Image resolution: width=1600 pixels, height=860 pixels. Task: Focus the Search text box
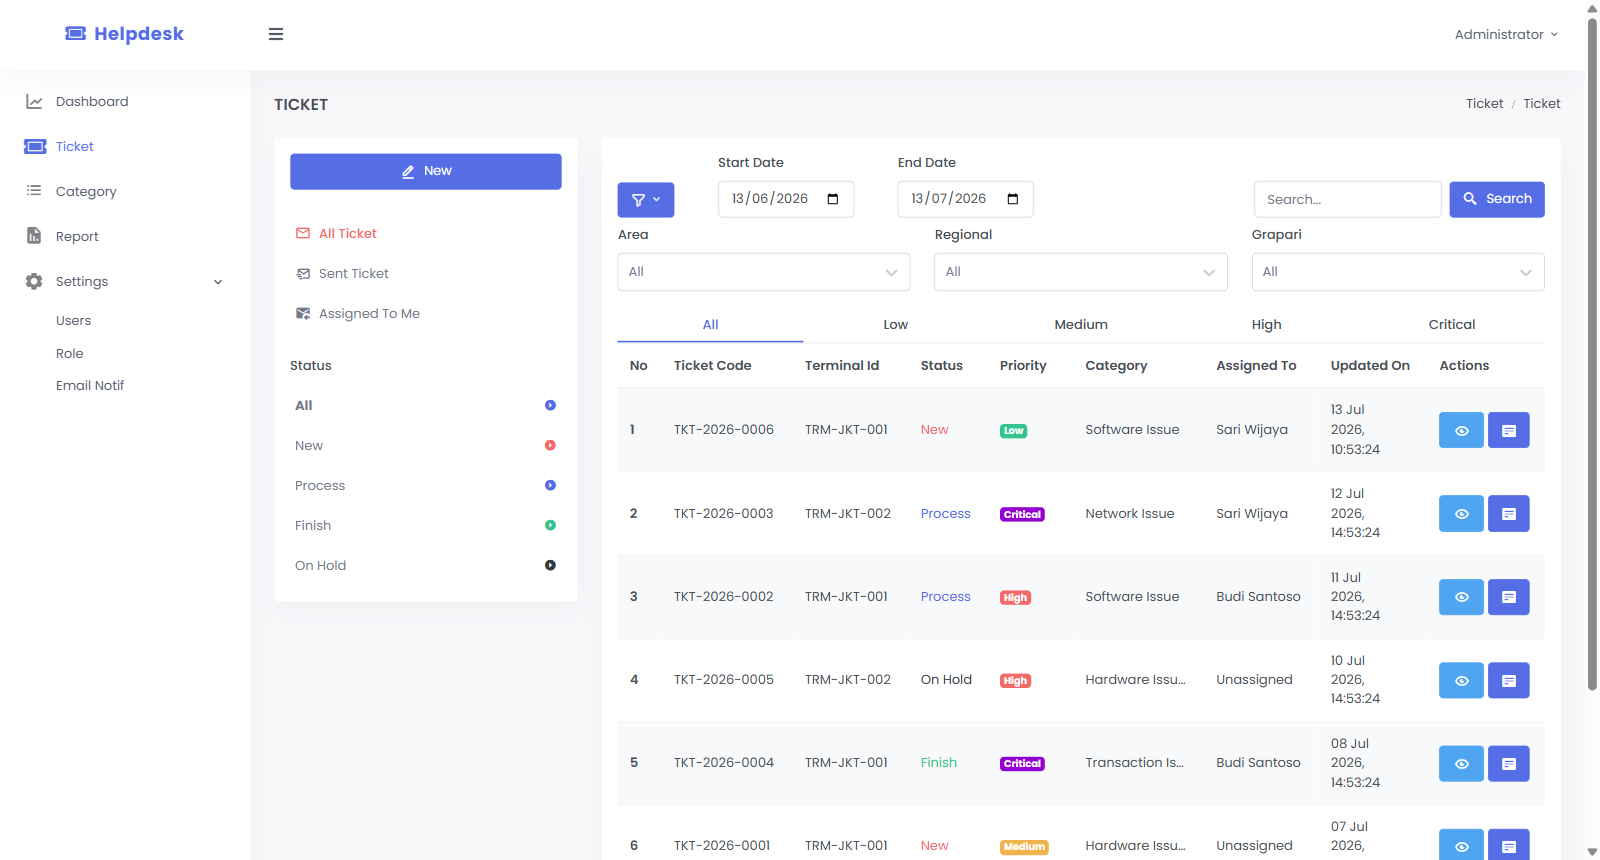point(1347,199)
